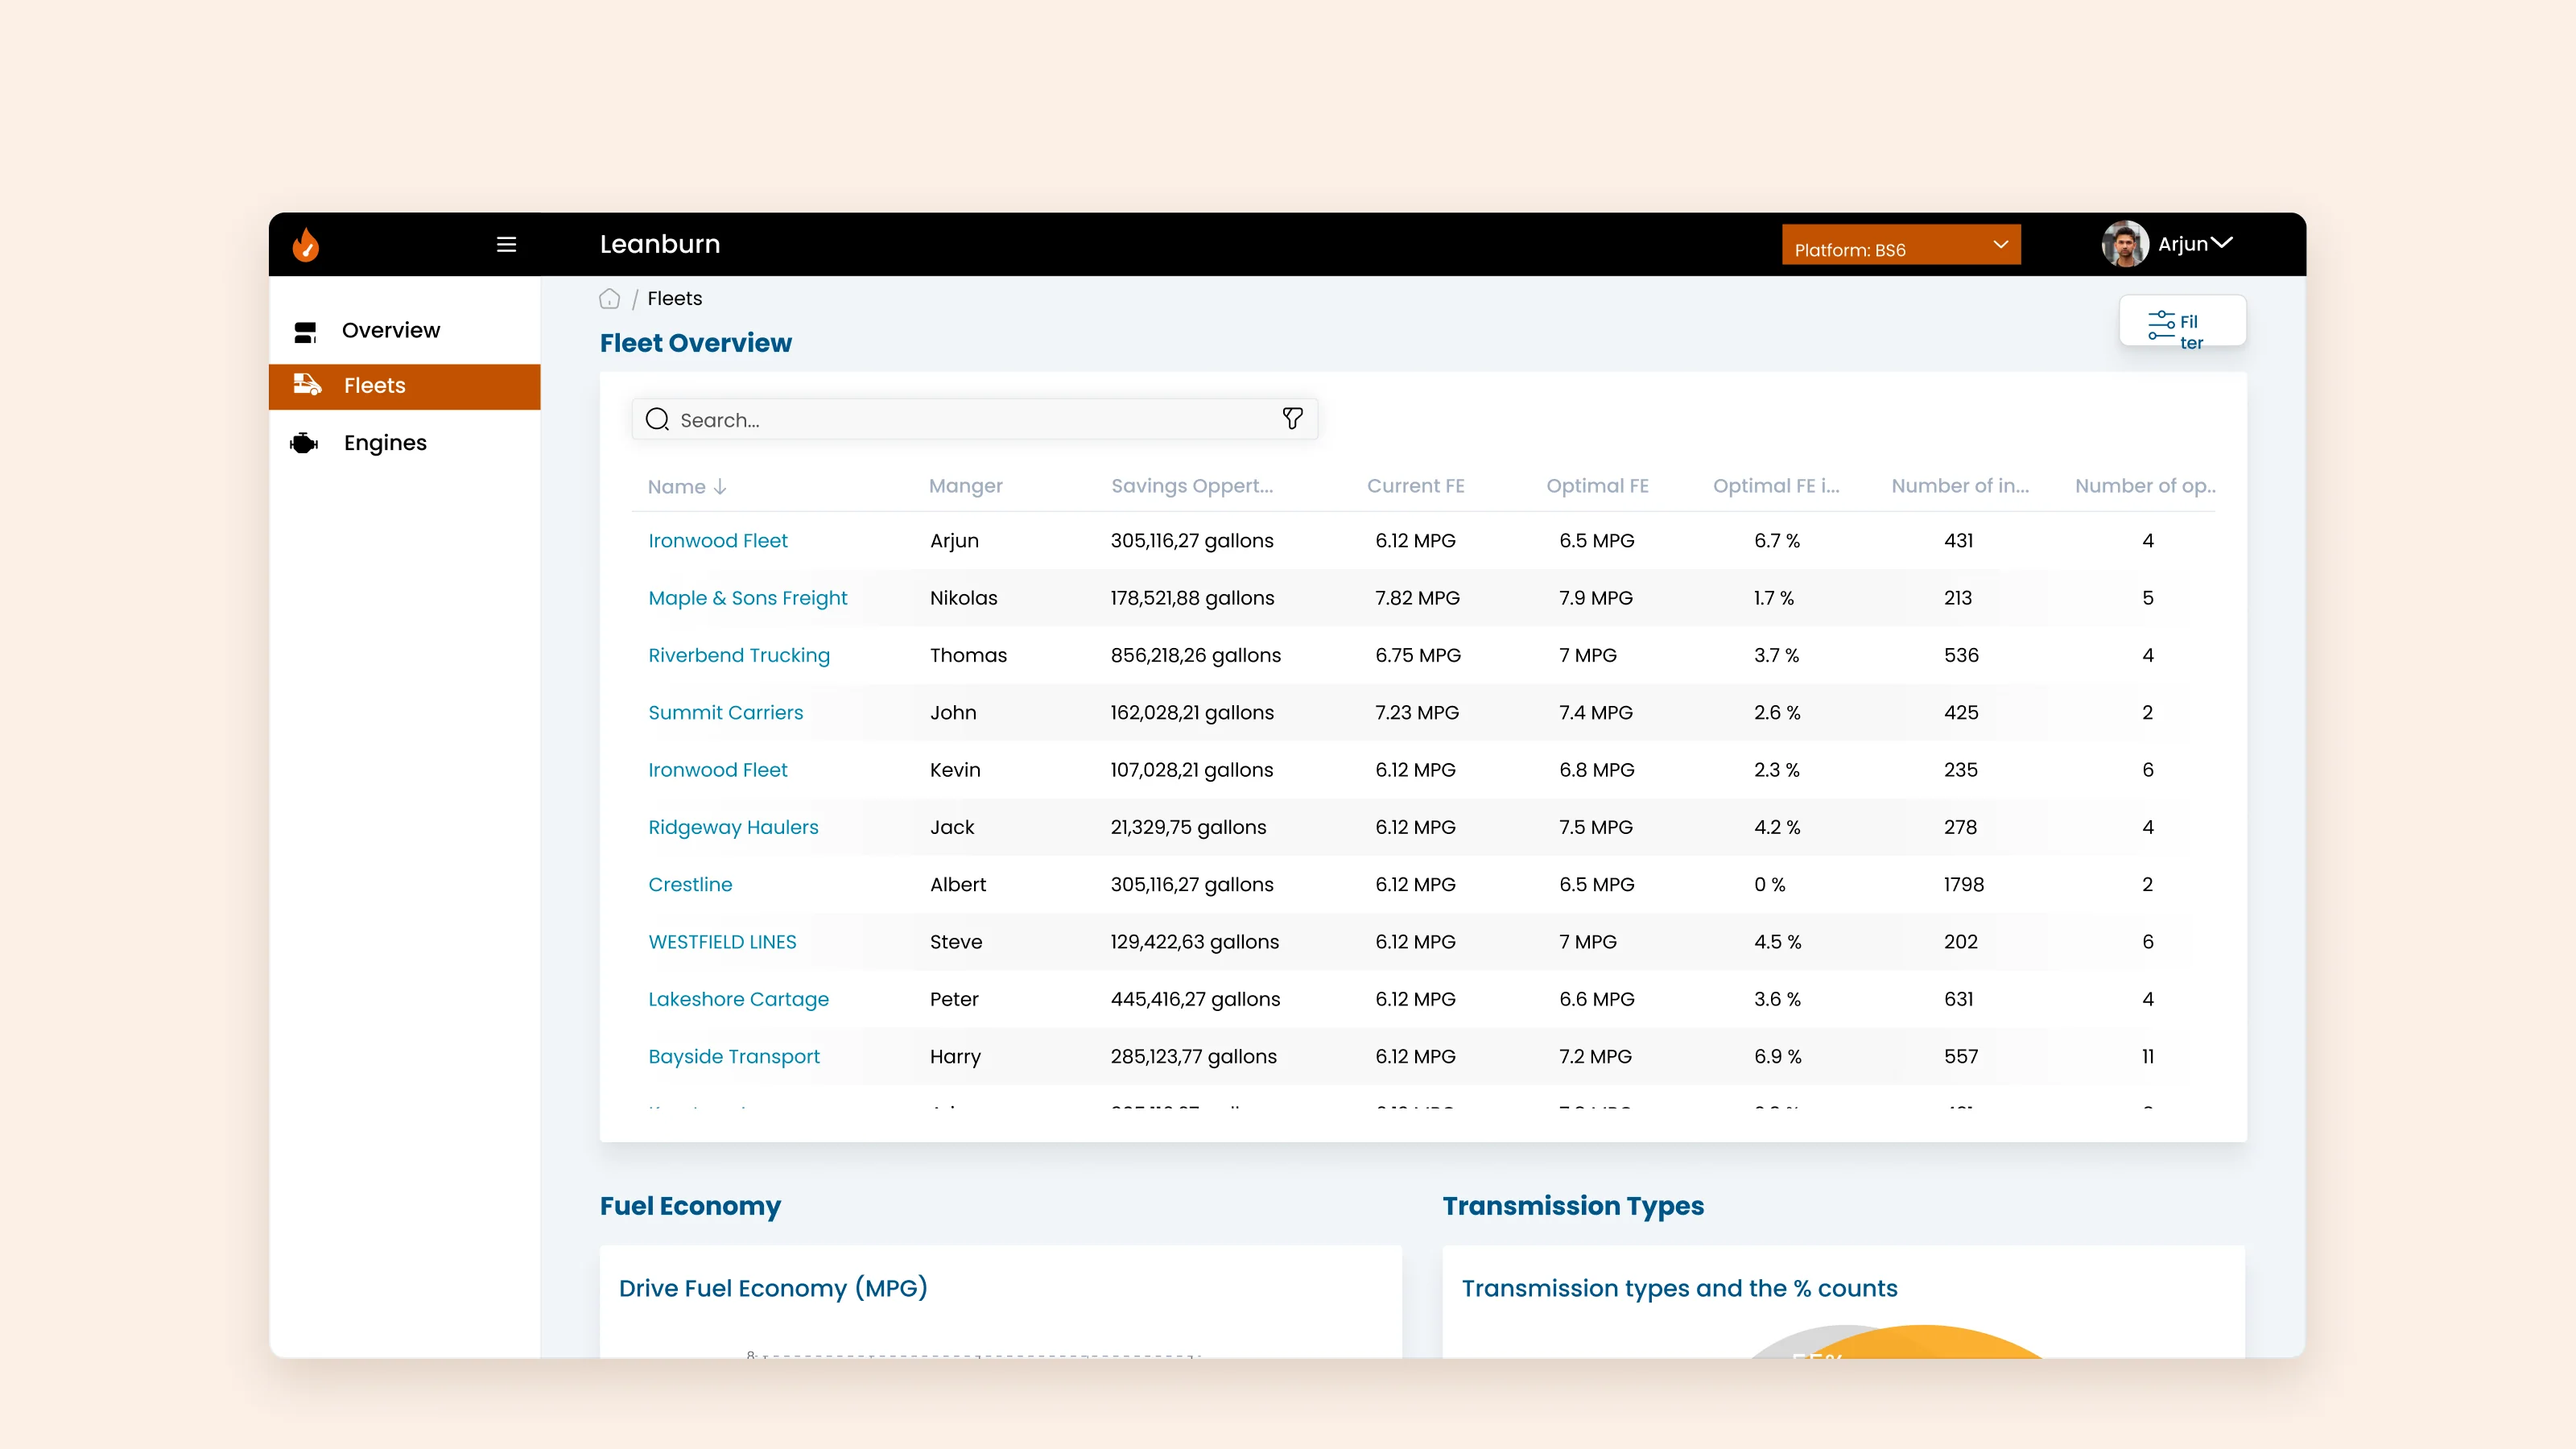Click Drive Fuel Economy (MPG) chart title
Screen dimensions: 2576x1449
(x=773, y=1289)
